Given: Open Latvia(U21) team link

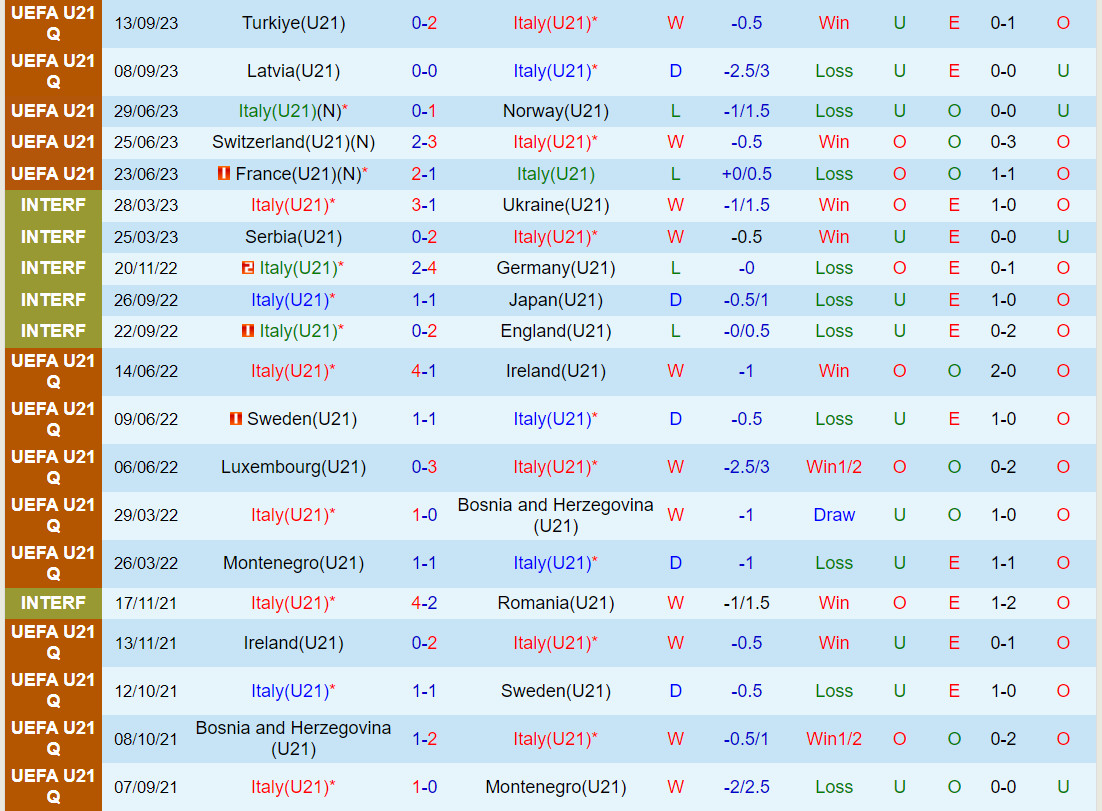Looking at the screenshot, I should pos(294,71).
